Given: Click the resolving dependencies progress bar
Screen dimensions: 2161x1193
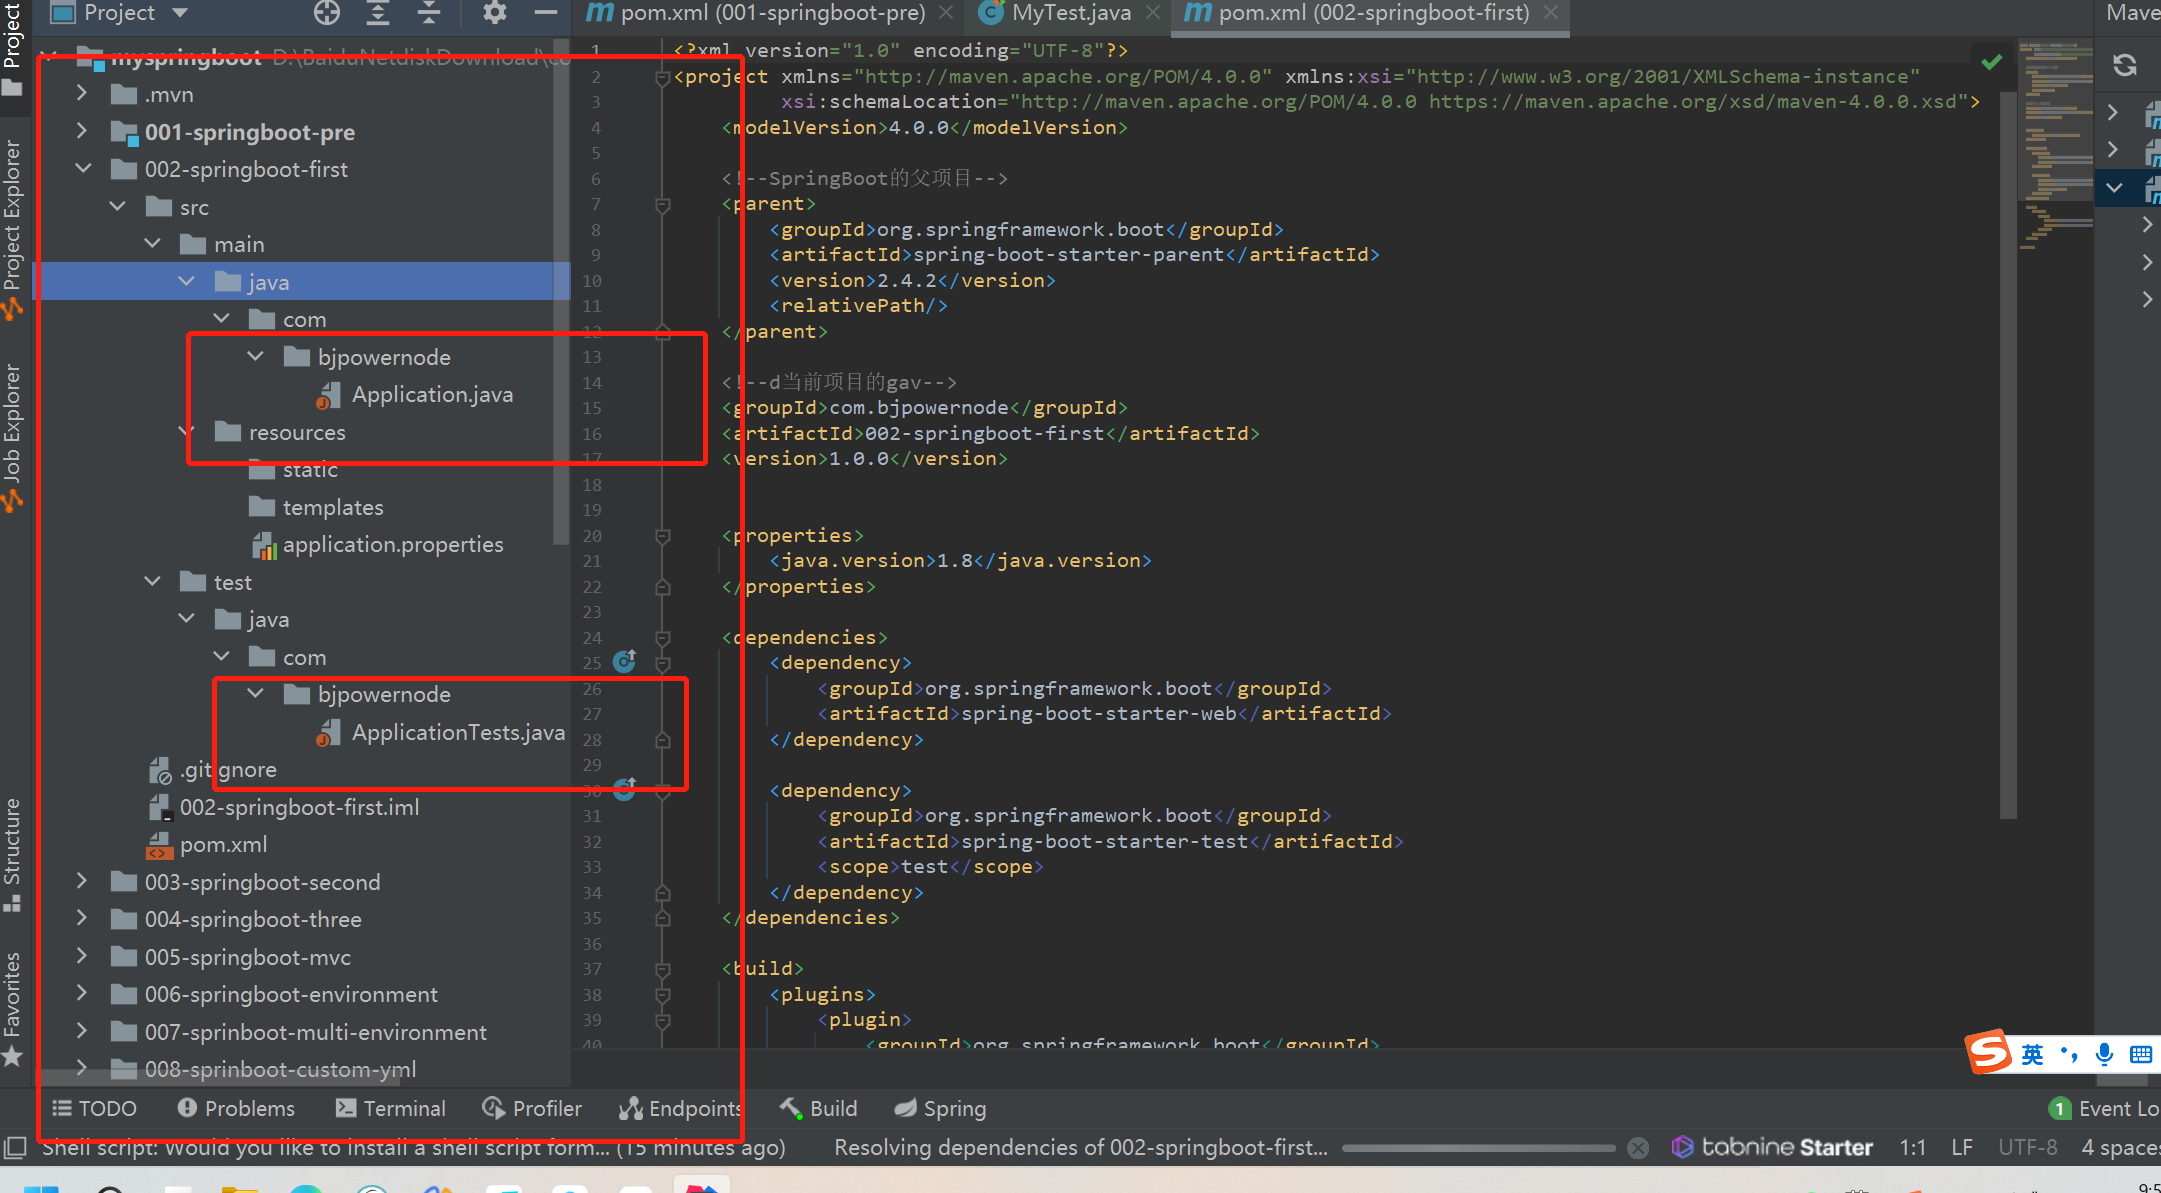Looking at the screenshot, I should pos(1478,1148).
